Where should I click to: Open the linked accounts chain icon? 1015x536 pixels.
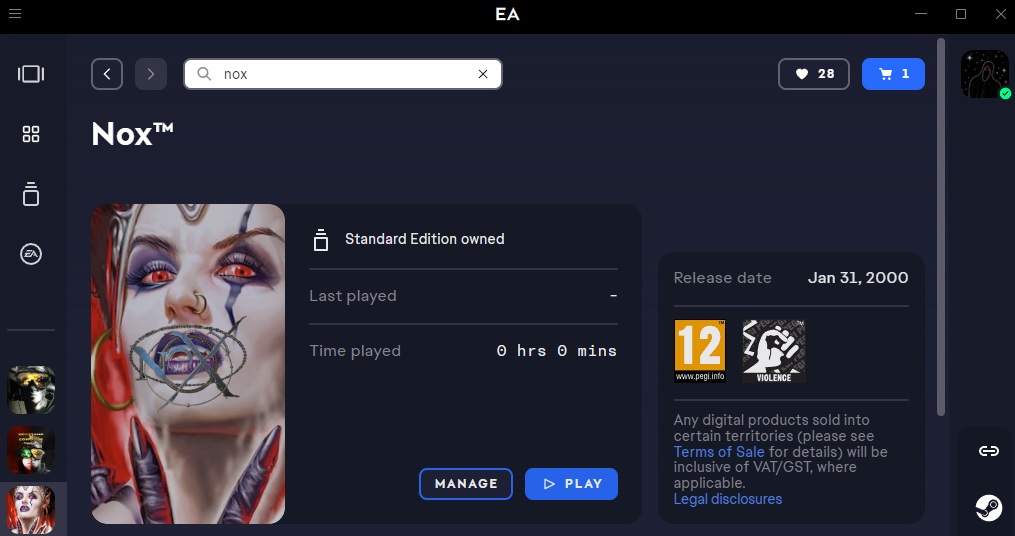(x=988, y=451)
